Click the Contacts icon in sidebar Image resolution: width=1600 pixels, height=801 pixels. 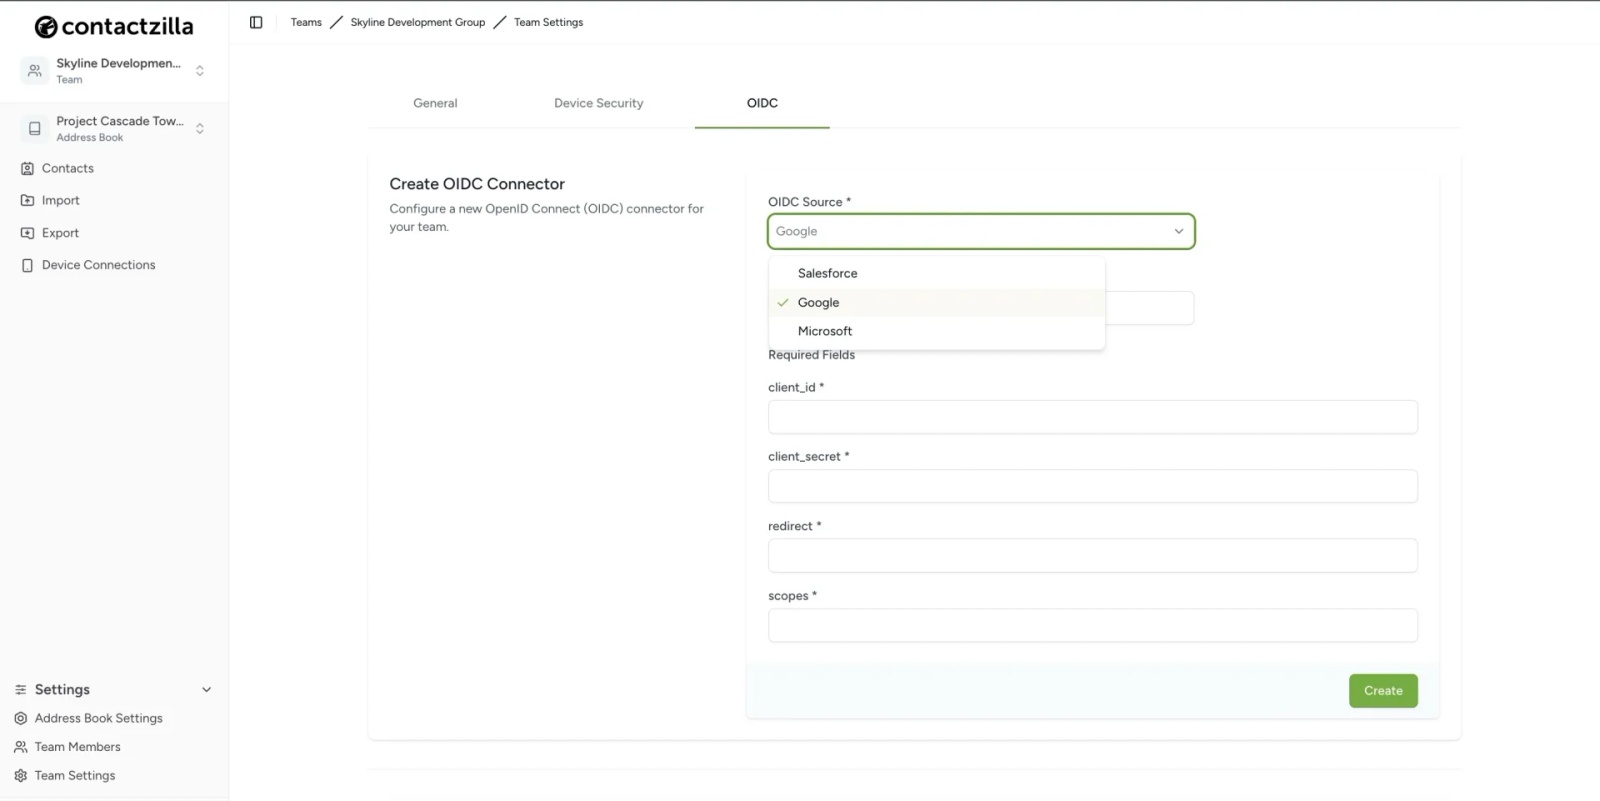[27, 168]
